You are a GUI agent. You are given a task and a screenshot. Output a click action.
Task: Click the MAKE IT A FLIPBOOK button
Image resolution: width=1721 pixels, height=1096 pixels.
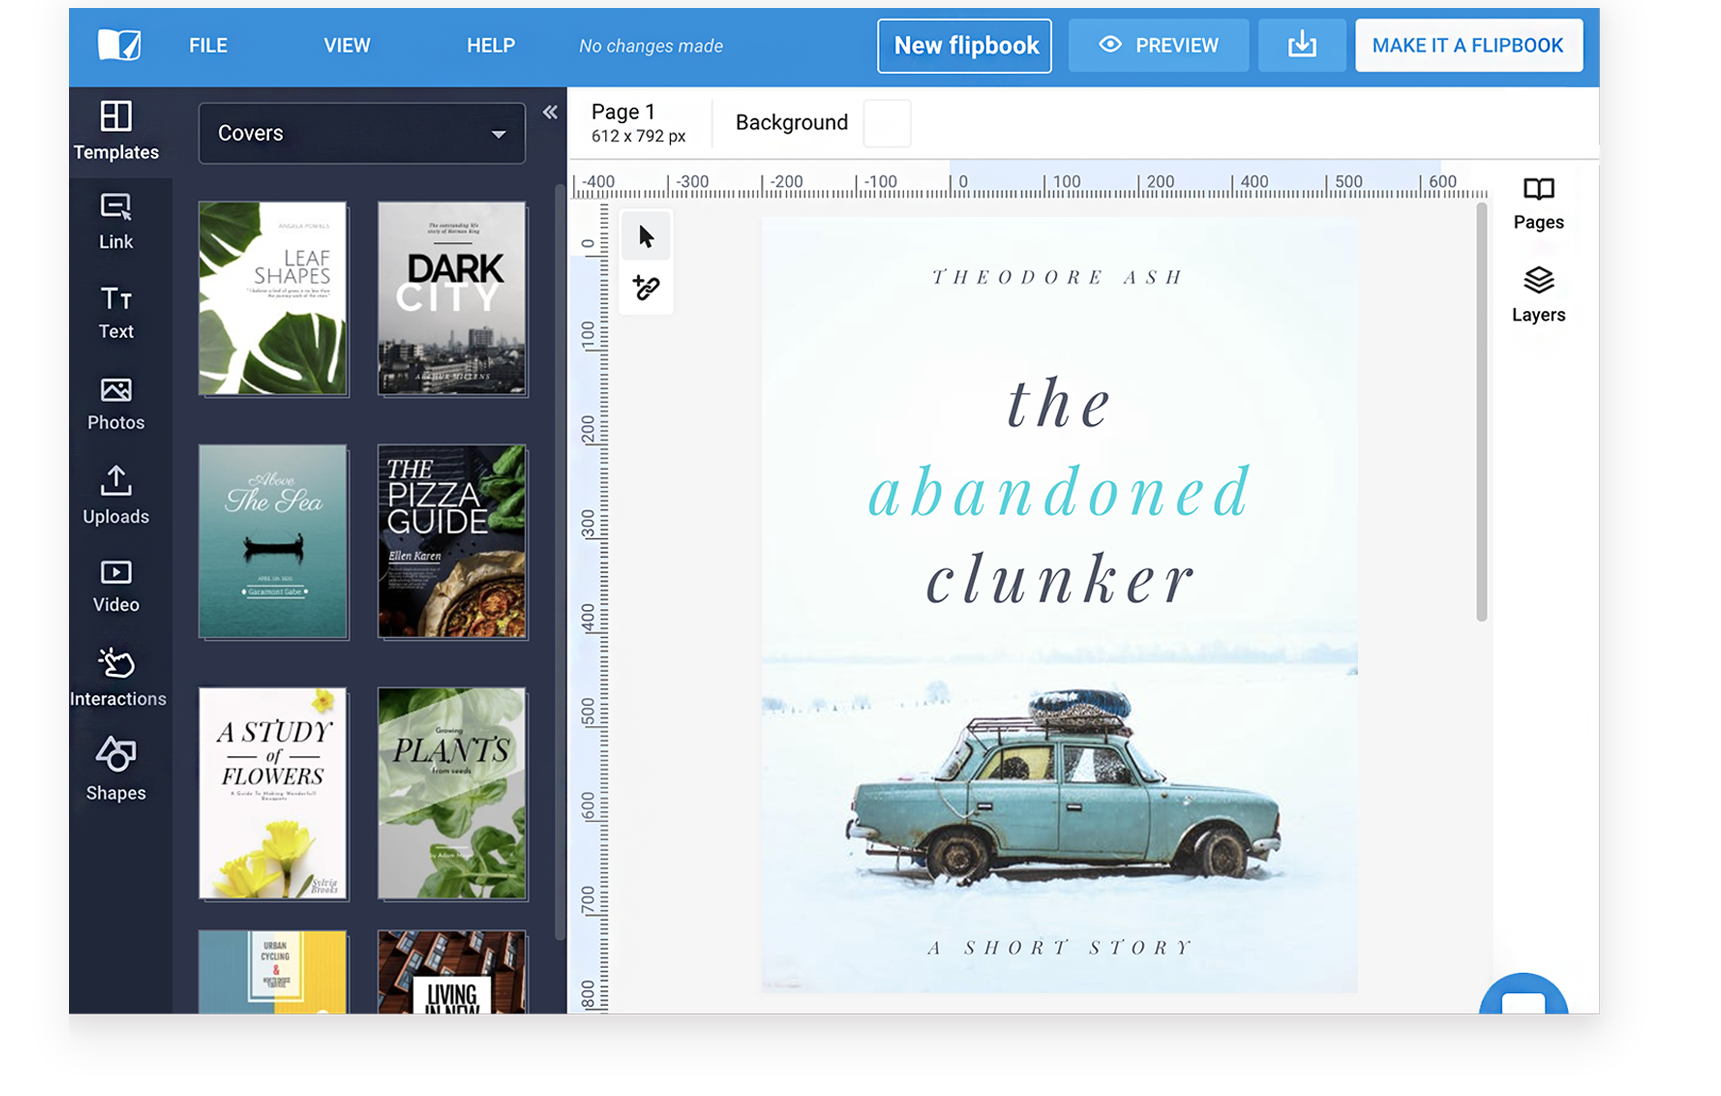click(1467, 45)
